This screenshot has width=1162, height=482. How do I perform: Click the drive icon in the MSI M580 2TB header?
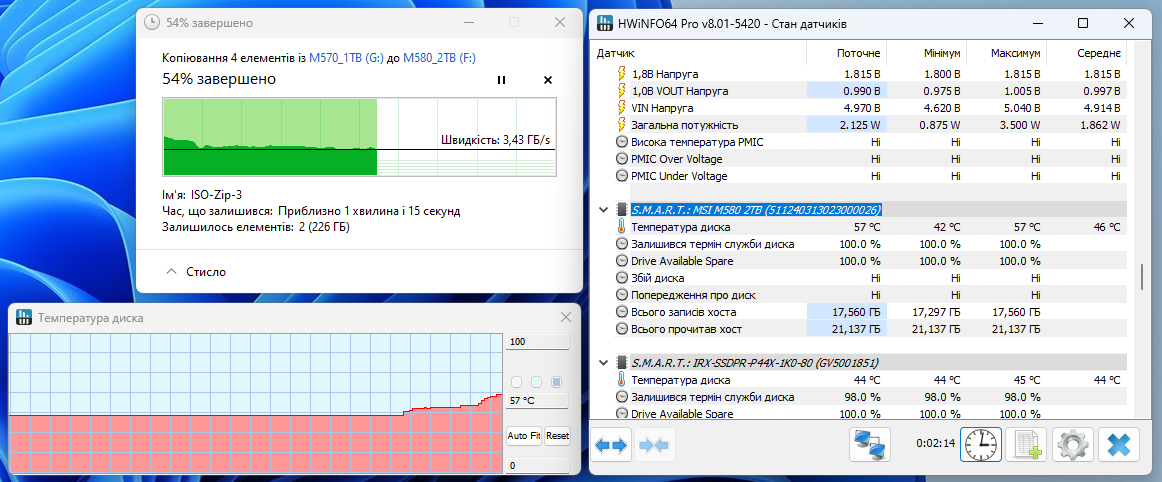click(x=621, y=210)
